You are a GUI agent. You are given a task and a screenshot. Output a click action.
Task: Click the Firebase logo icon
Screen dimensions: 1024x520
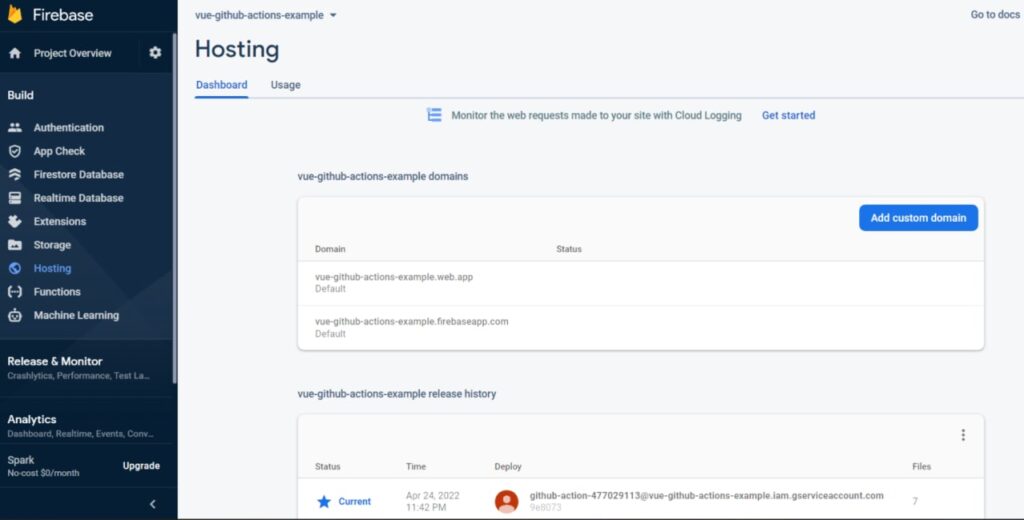15,15
